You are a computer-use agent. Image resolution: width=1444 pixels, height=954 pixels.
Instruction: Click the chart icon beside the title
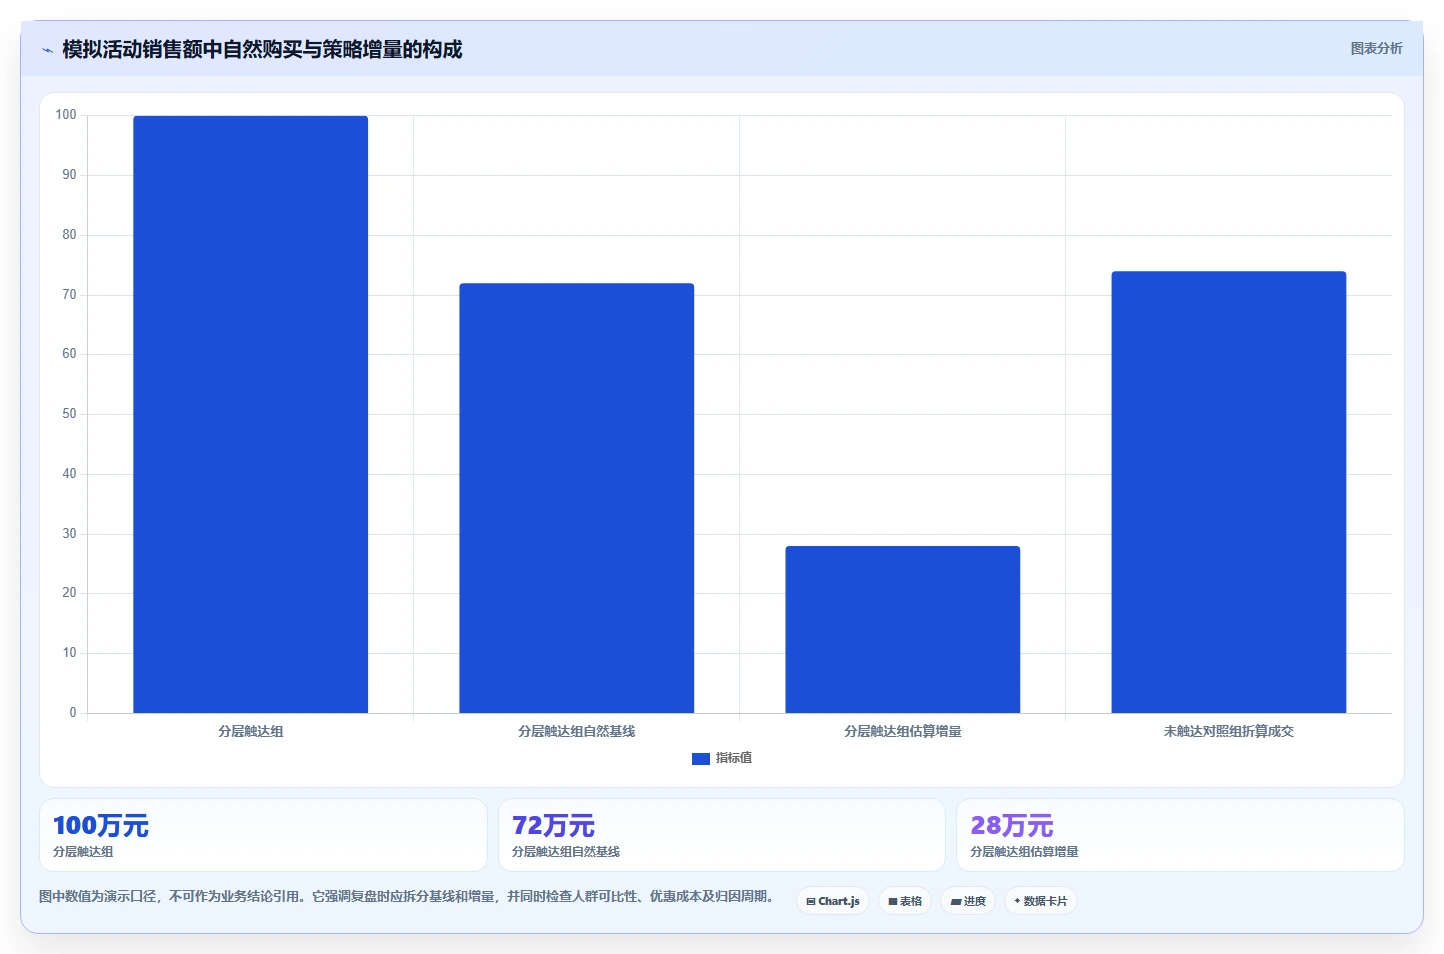click(47, 50)
